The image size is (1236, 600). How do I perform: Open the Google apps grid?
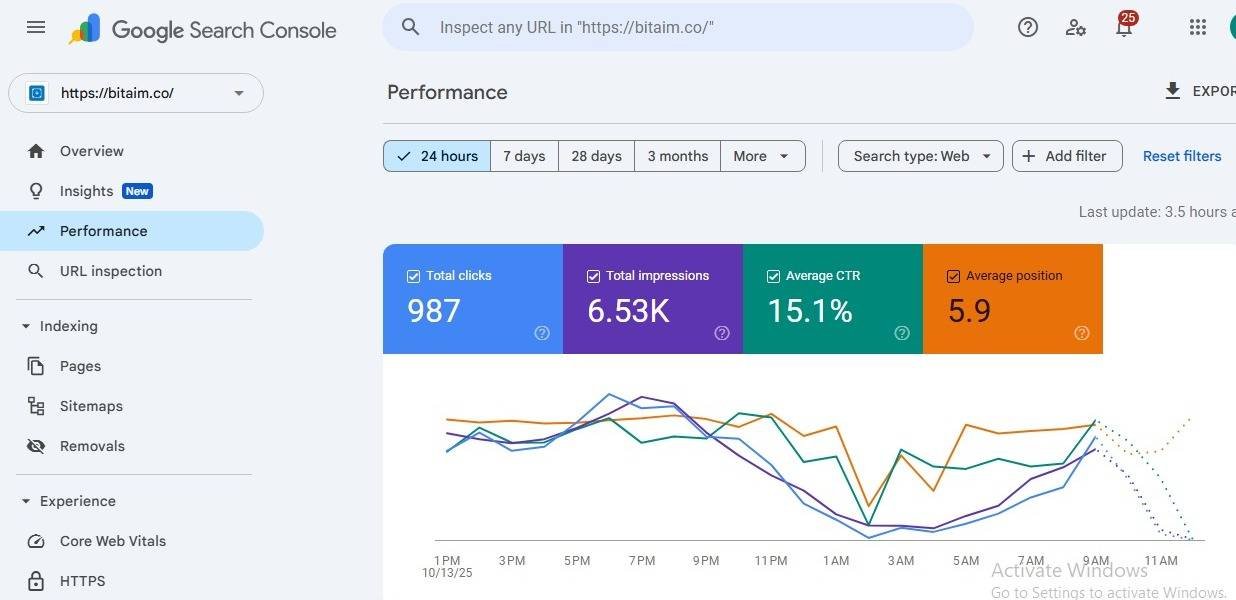[x=1198, y=28]
